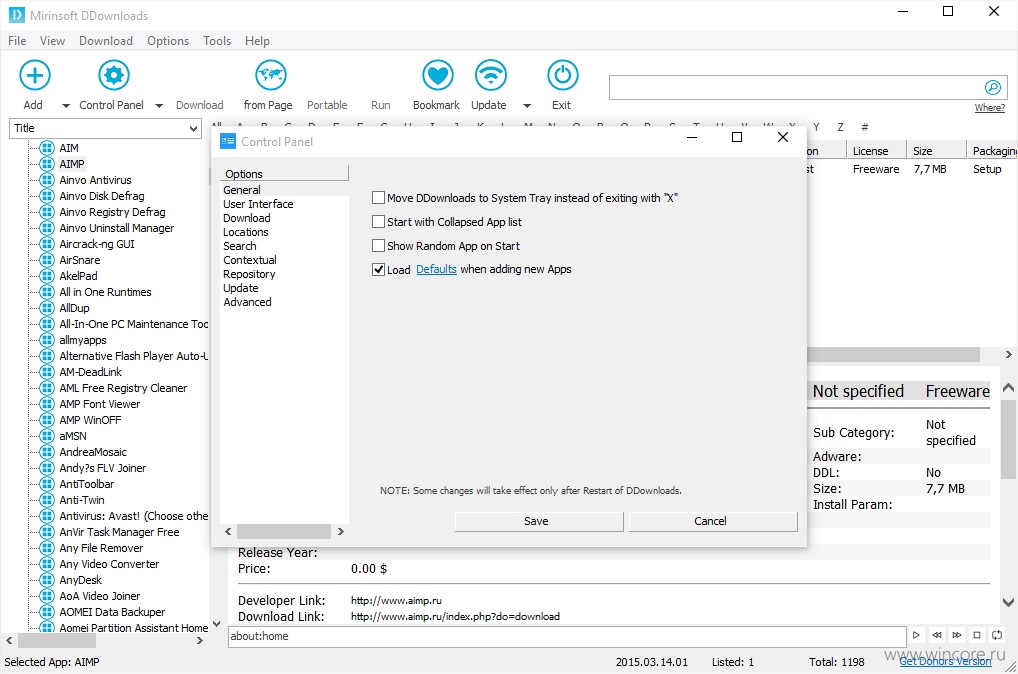1018x674 pixels.
Task: Open the Get Donors Version link
Action: [x=945, y=661]
